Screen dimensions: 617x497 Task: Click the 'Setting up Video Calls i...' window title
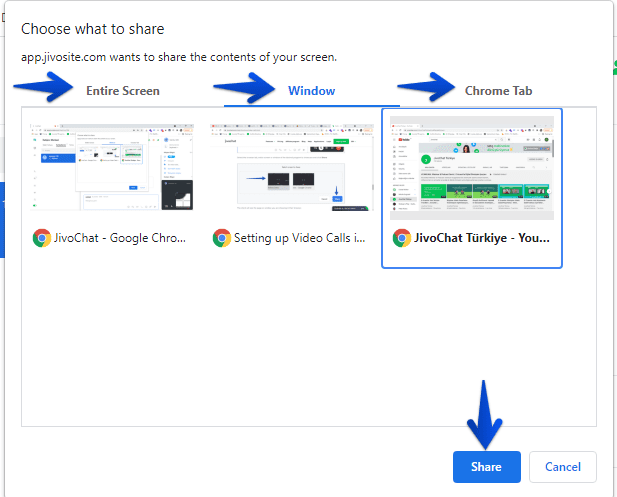(x=299, y=238)
